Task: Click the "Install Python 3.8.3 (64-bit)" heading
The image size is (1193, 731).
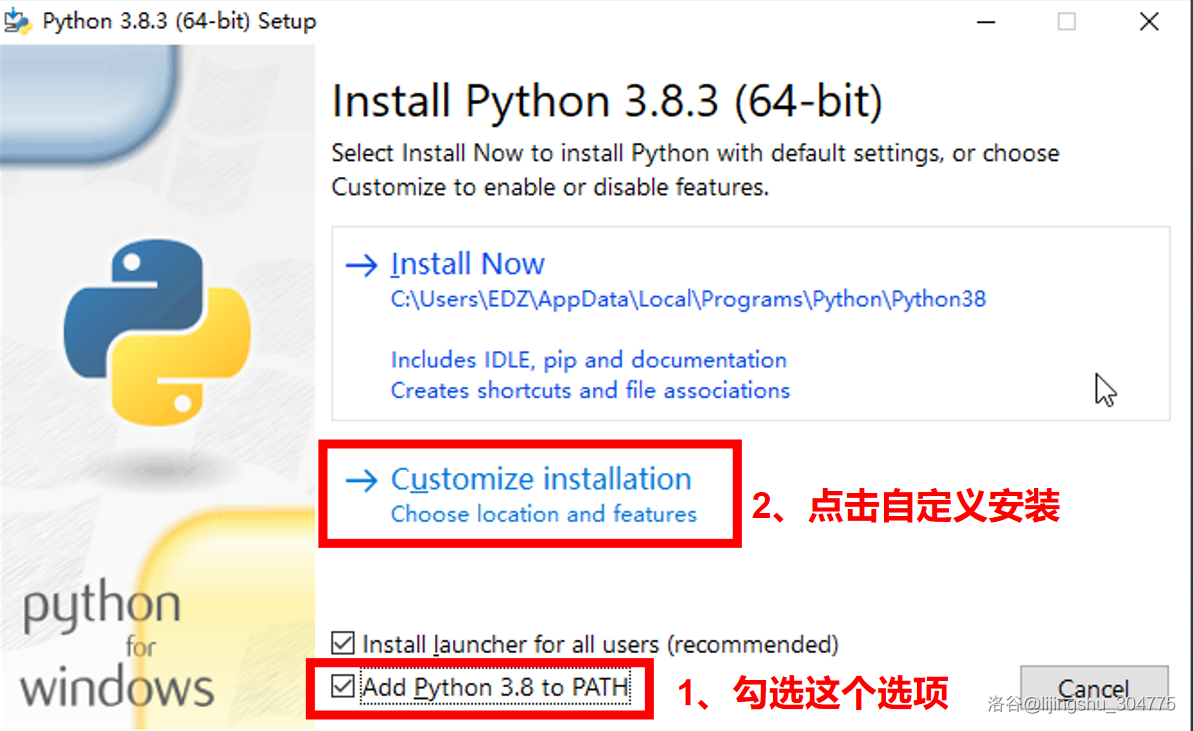Action: (607, 102)
